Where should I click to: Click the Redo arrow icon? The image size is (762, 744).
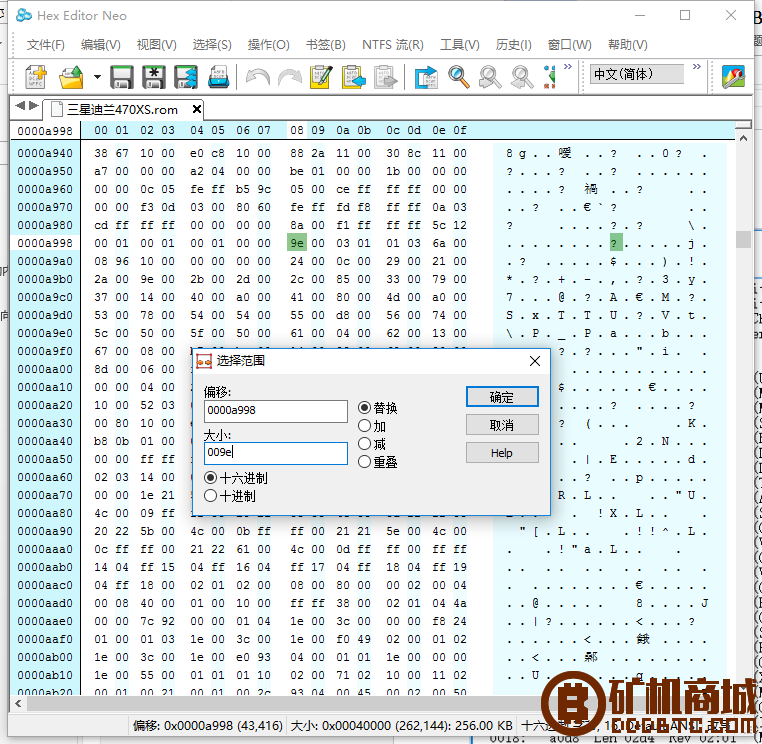[x=290, y=77]
